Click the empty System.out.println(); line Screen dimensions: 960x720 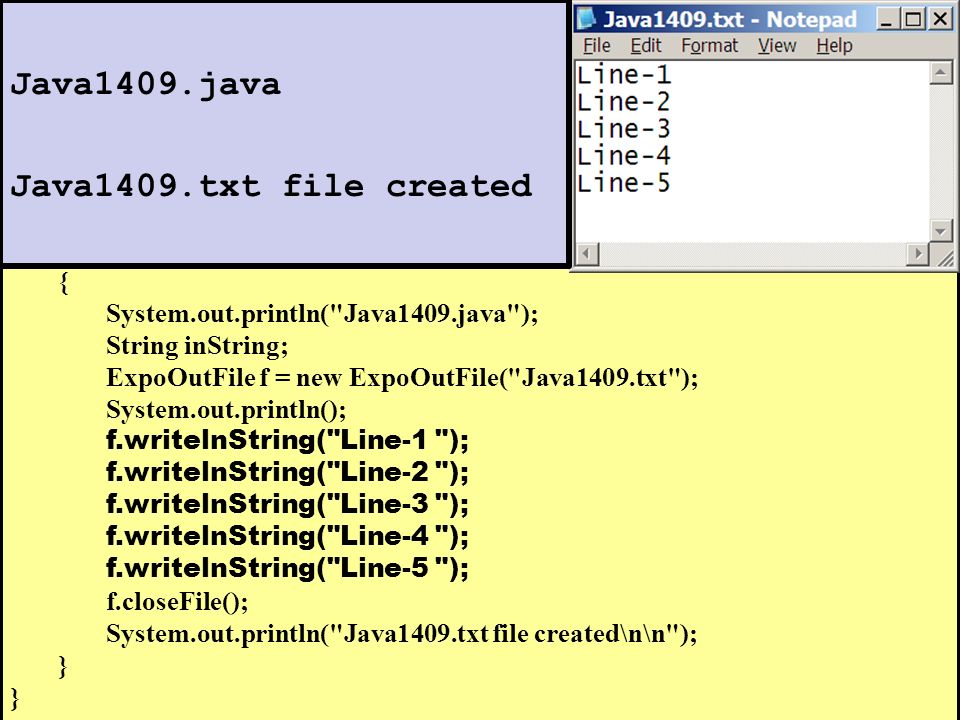[227, 409]
